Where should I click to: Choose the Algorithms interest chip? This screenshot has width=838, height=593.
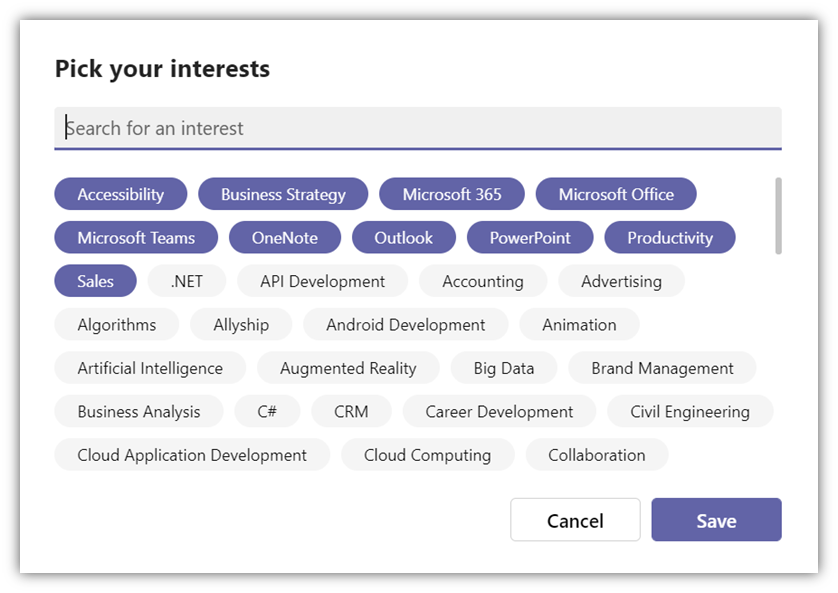click(x=117, y=325)
